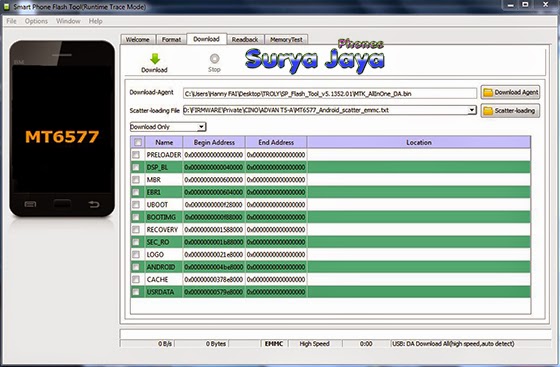Tick the select-all checkbox in table header

[x=138, y=142]
